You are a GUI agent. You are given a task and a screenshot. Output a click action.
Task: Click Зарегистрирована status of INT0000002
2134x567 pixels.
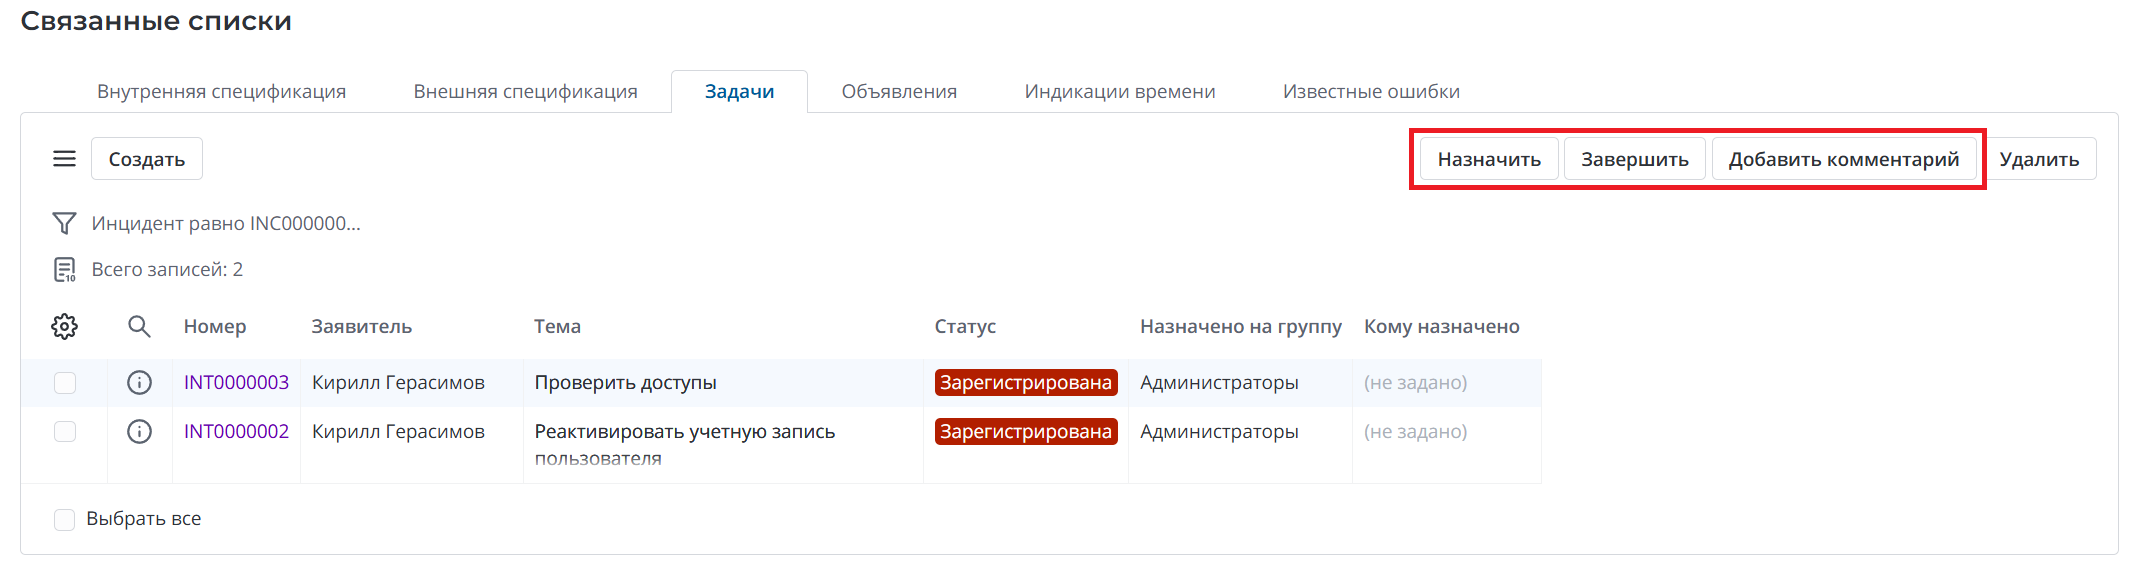click(1026, 432)
